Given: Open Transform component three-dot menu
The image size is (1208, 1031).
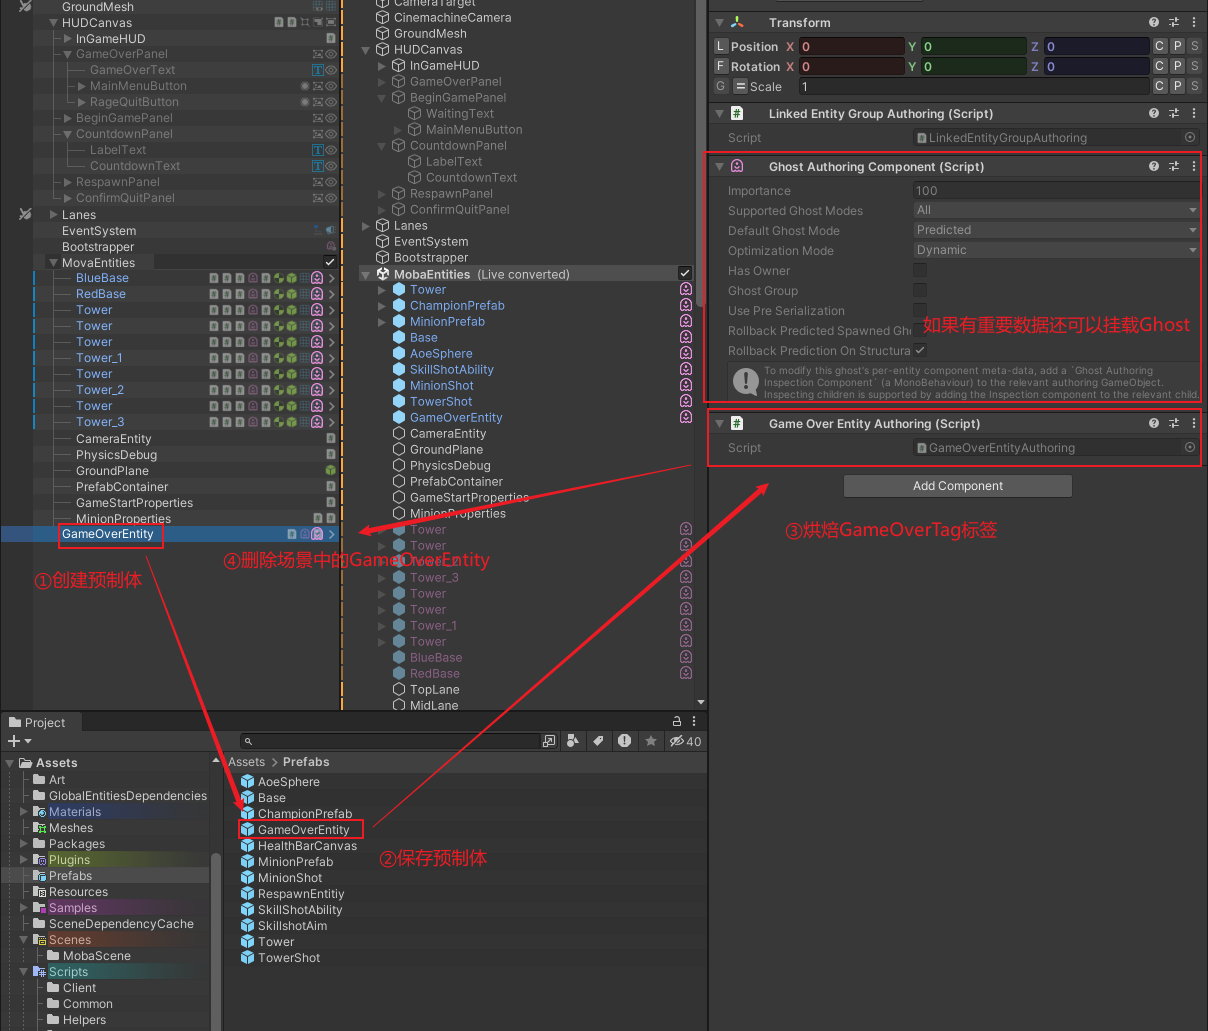Looking at the screenshot, I should click(1194, 22).
